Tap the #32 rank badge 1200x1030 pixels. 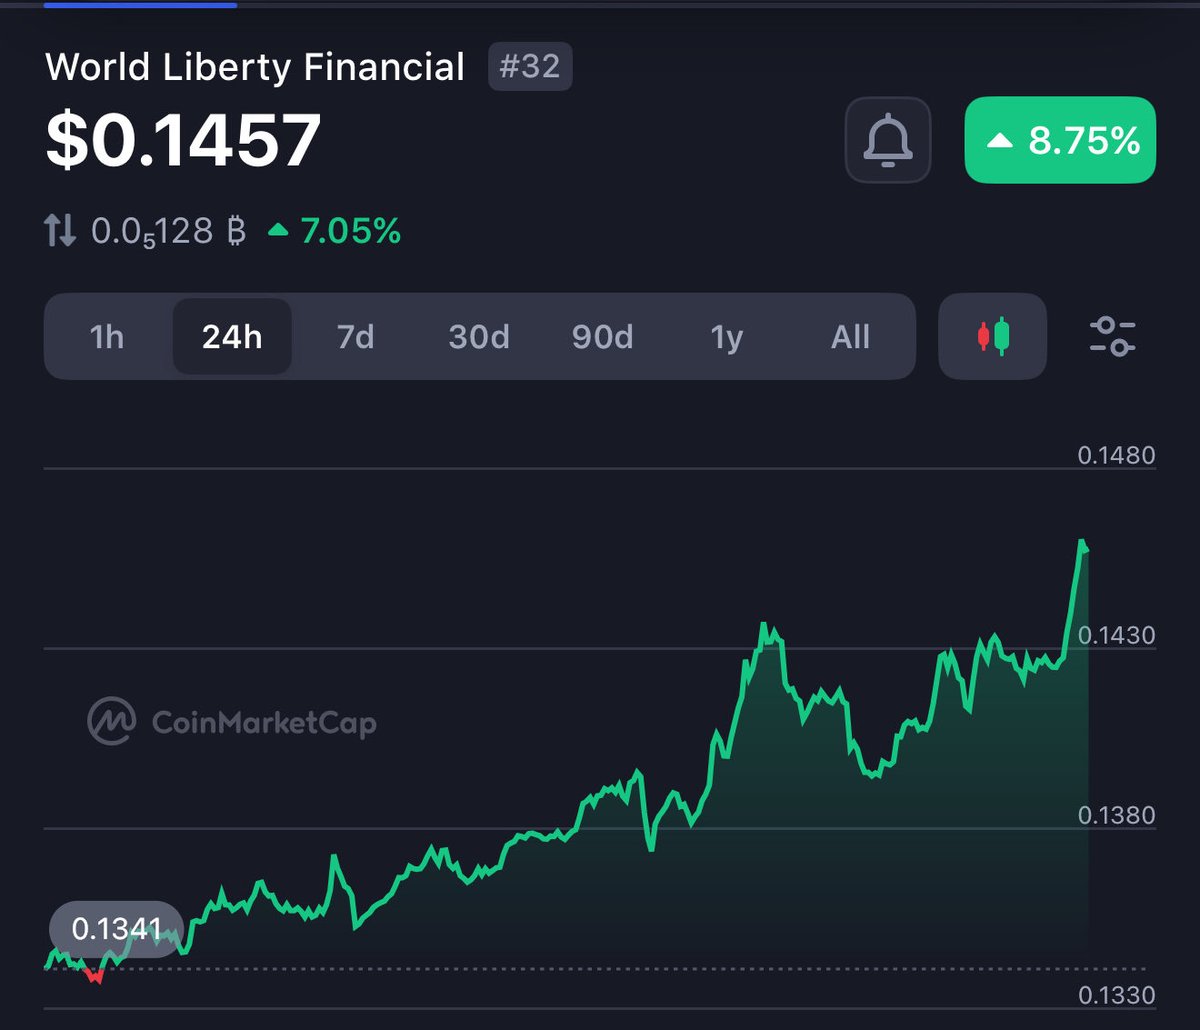tap(530, 68)
